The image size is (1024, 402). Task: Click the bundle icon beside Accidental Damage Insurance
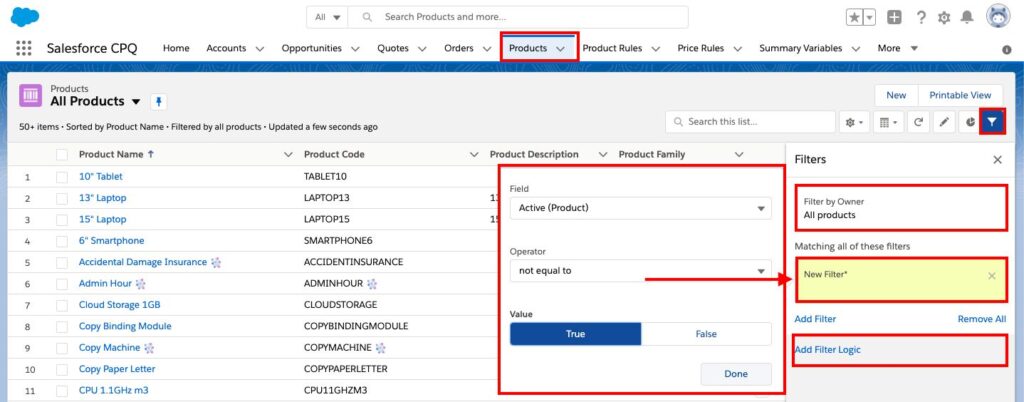(216, 262)
